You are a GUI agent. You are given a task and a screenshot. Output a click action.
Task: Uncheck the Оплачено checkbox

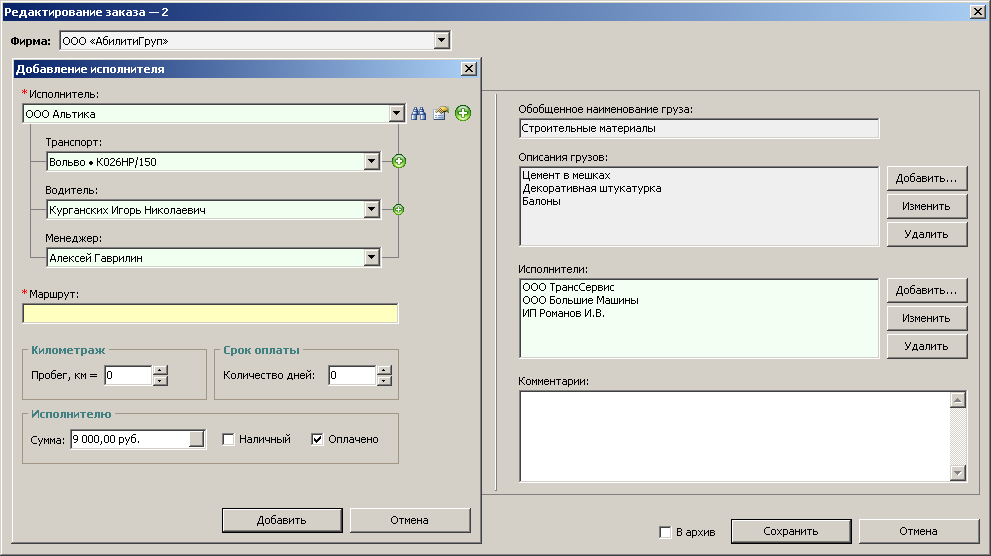318,439
